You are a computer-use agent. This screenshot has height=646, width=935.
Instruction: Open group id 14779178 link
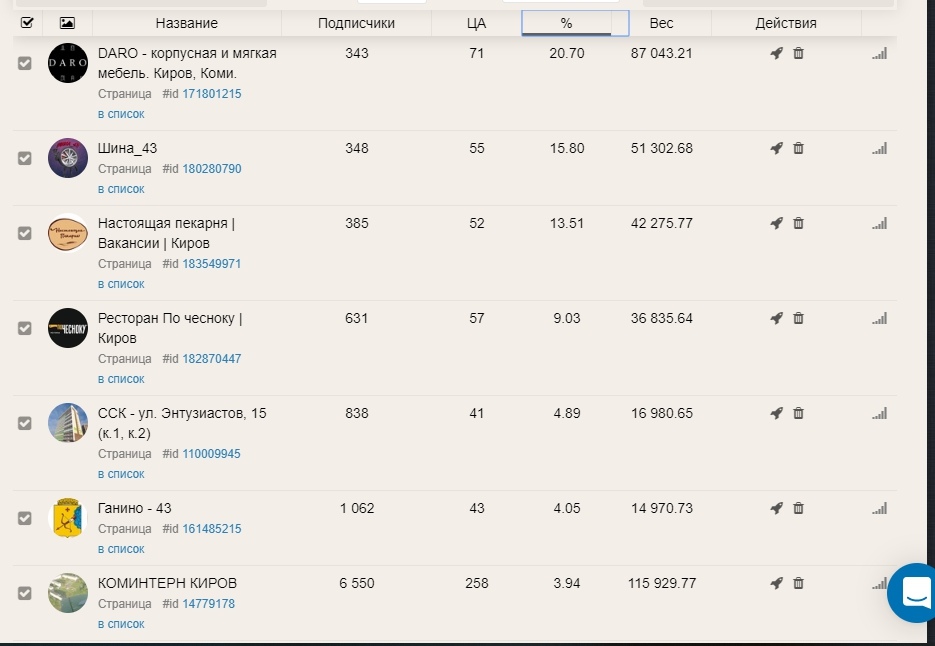coord(209,604)
